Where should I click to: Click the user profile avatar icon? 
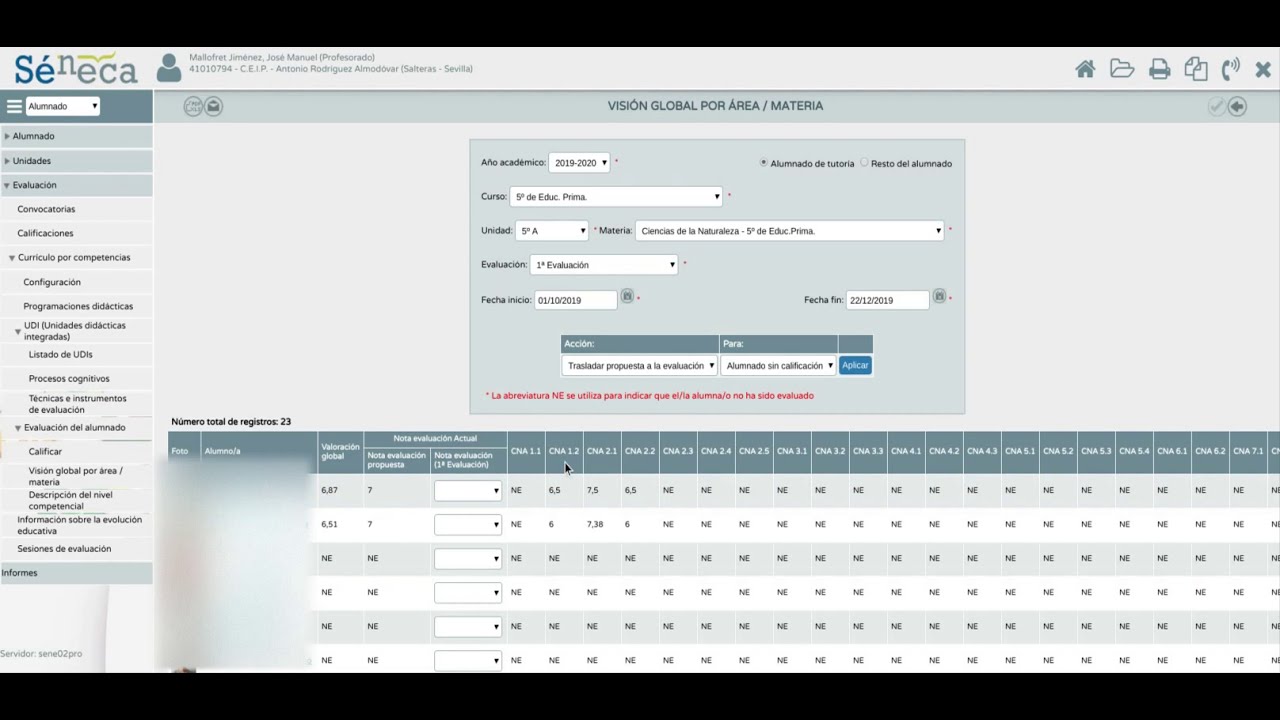[x=169, y=68]
